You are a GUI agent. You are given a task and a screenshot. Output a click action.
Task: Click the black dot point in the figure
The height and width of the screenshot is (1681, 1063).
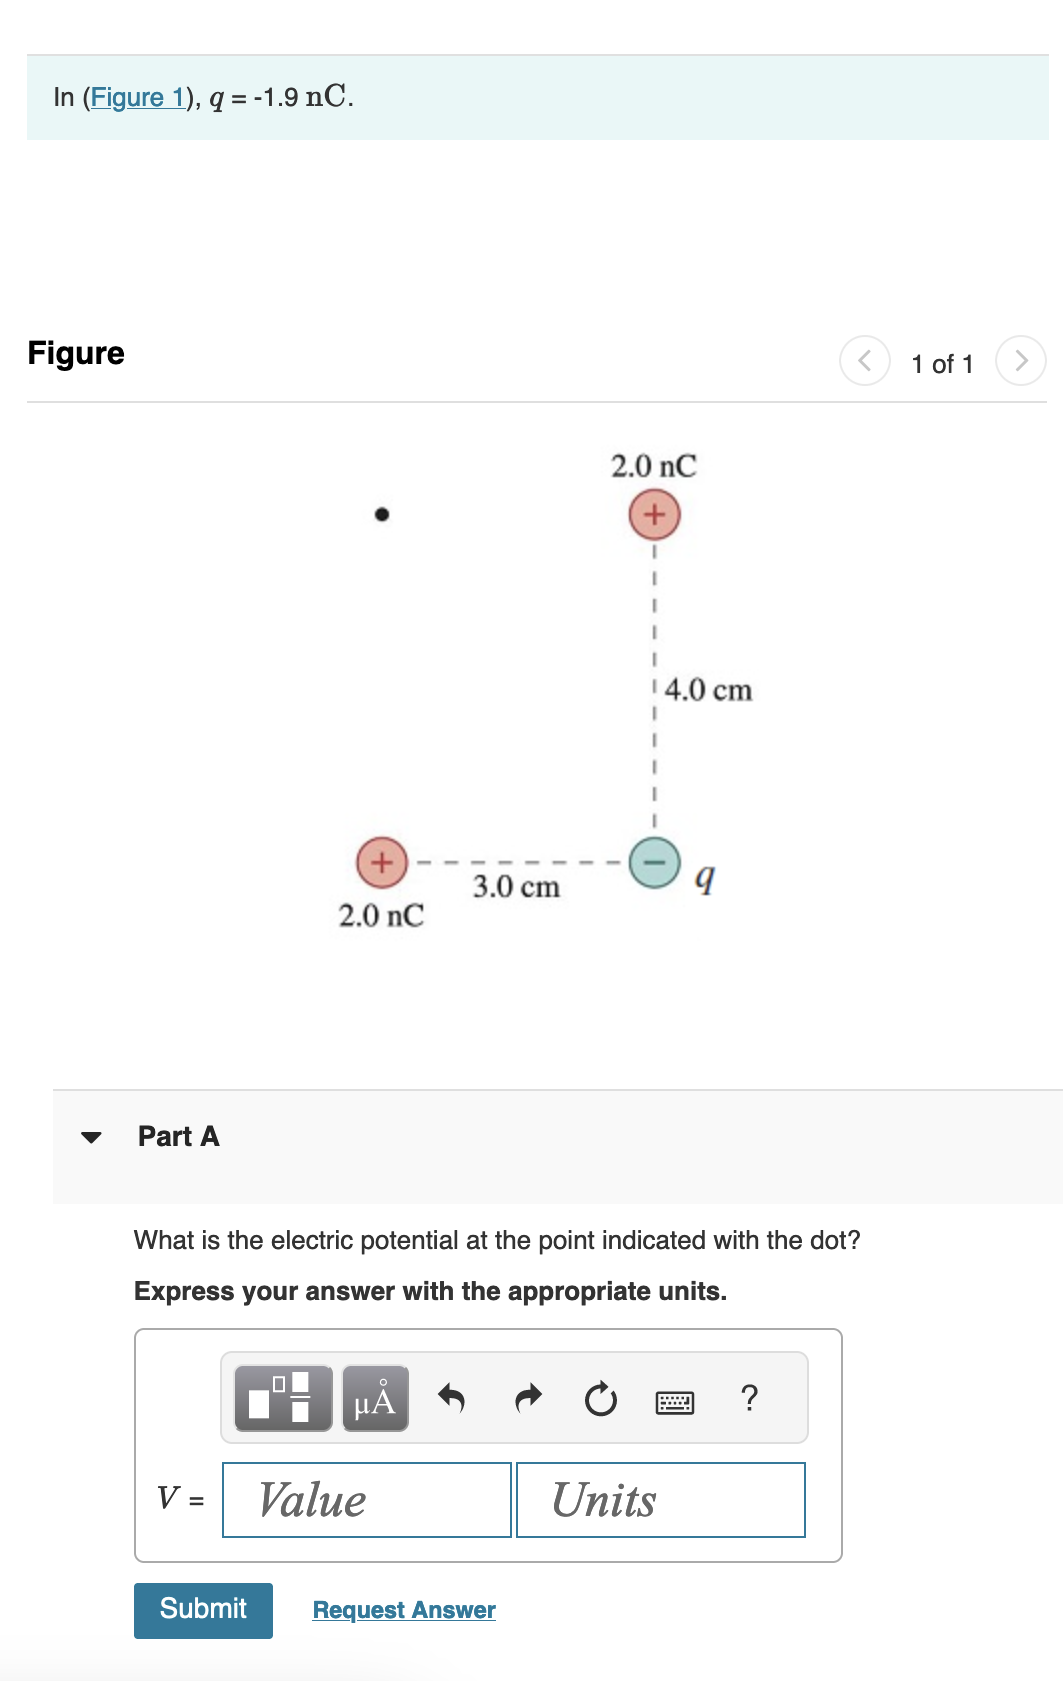(x=380, y=514)
